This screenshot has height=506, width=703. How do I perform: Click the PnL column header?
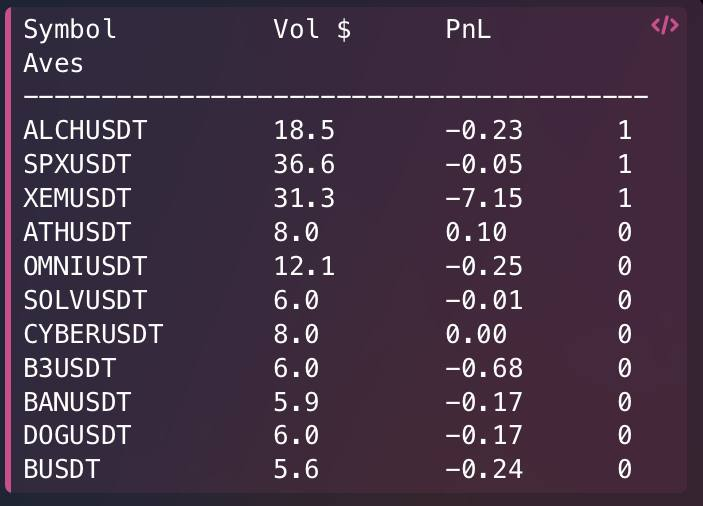(x=468, y=30)
